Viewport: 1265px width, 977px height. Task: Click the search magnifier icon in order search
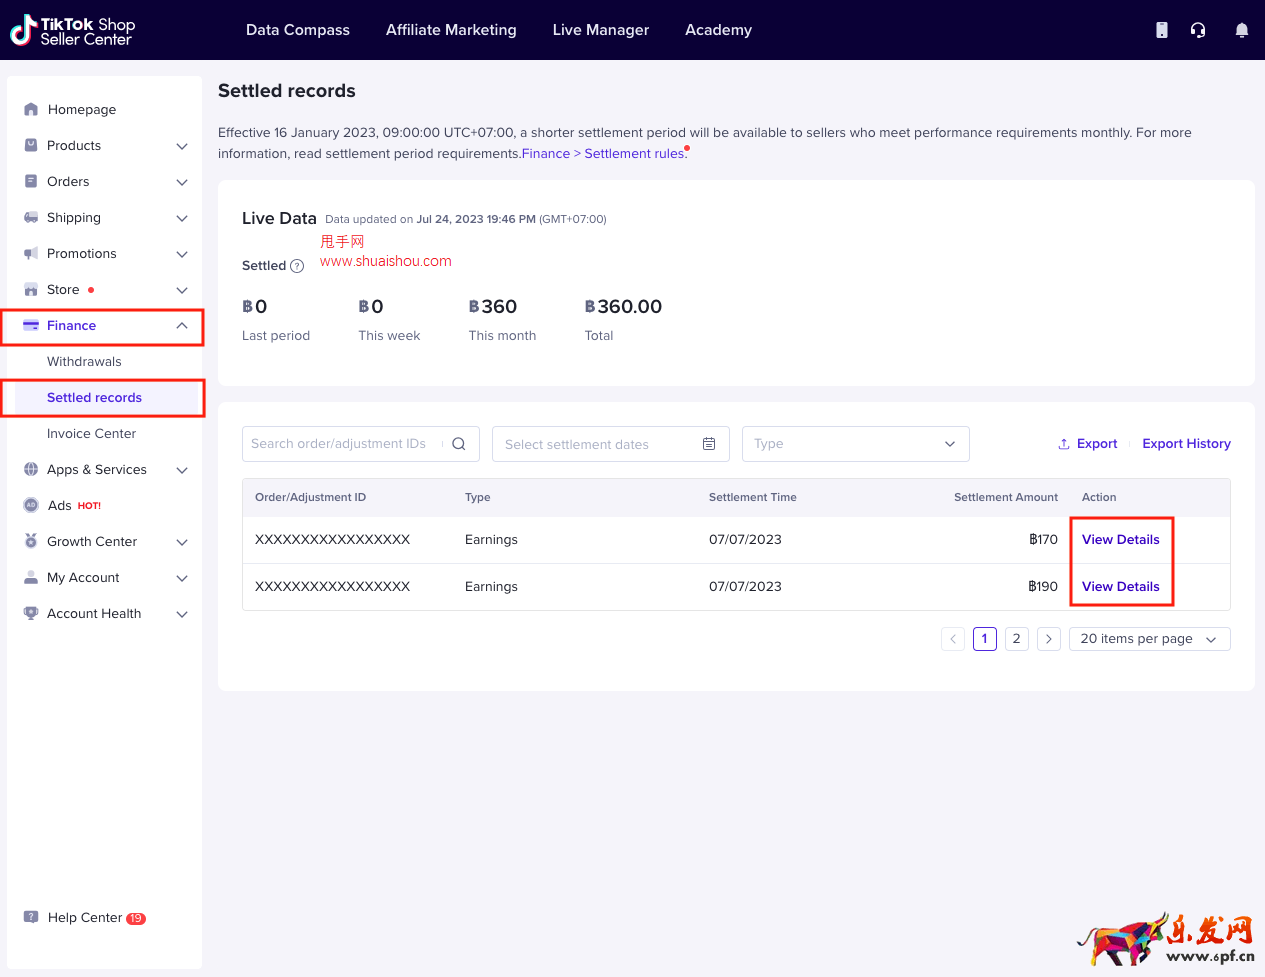(459, 444)
